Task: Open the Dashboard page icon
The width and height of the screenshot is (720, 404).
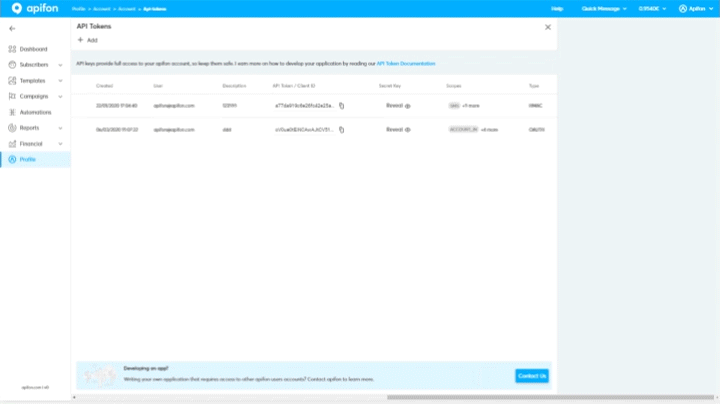Action: (x=12, y=48)
